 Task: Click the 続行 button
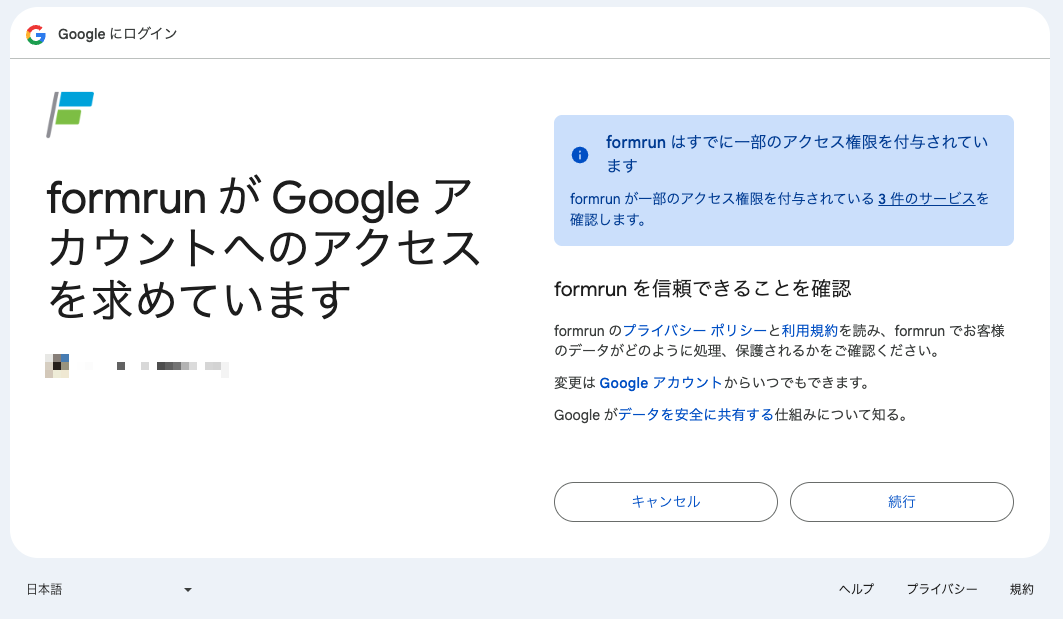902,502
